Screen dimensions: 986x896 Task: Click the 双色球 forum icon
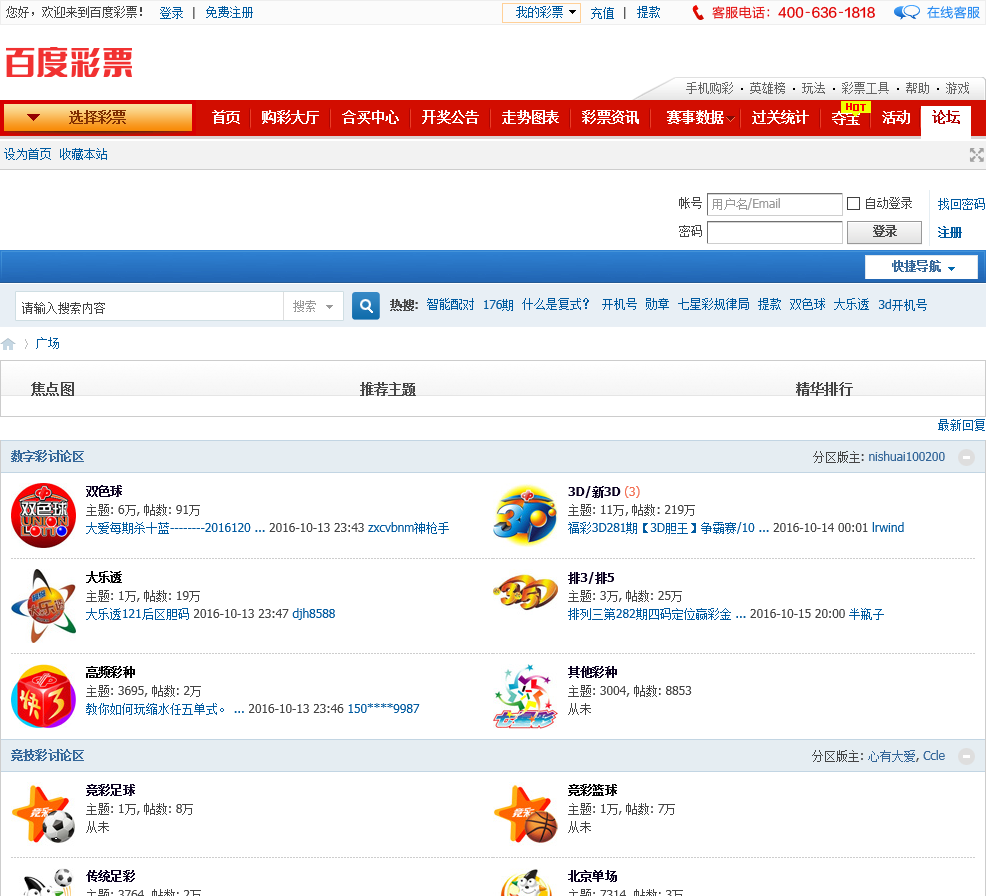(x=43, y=516)
